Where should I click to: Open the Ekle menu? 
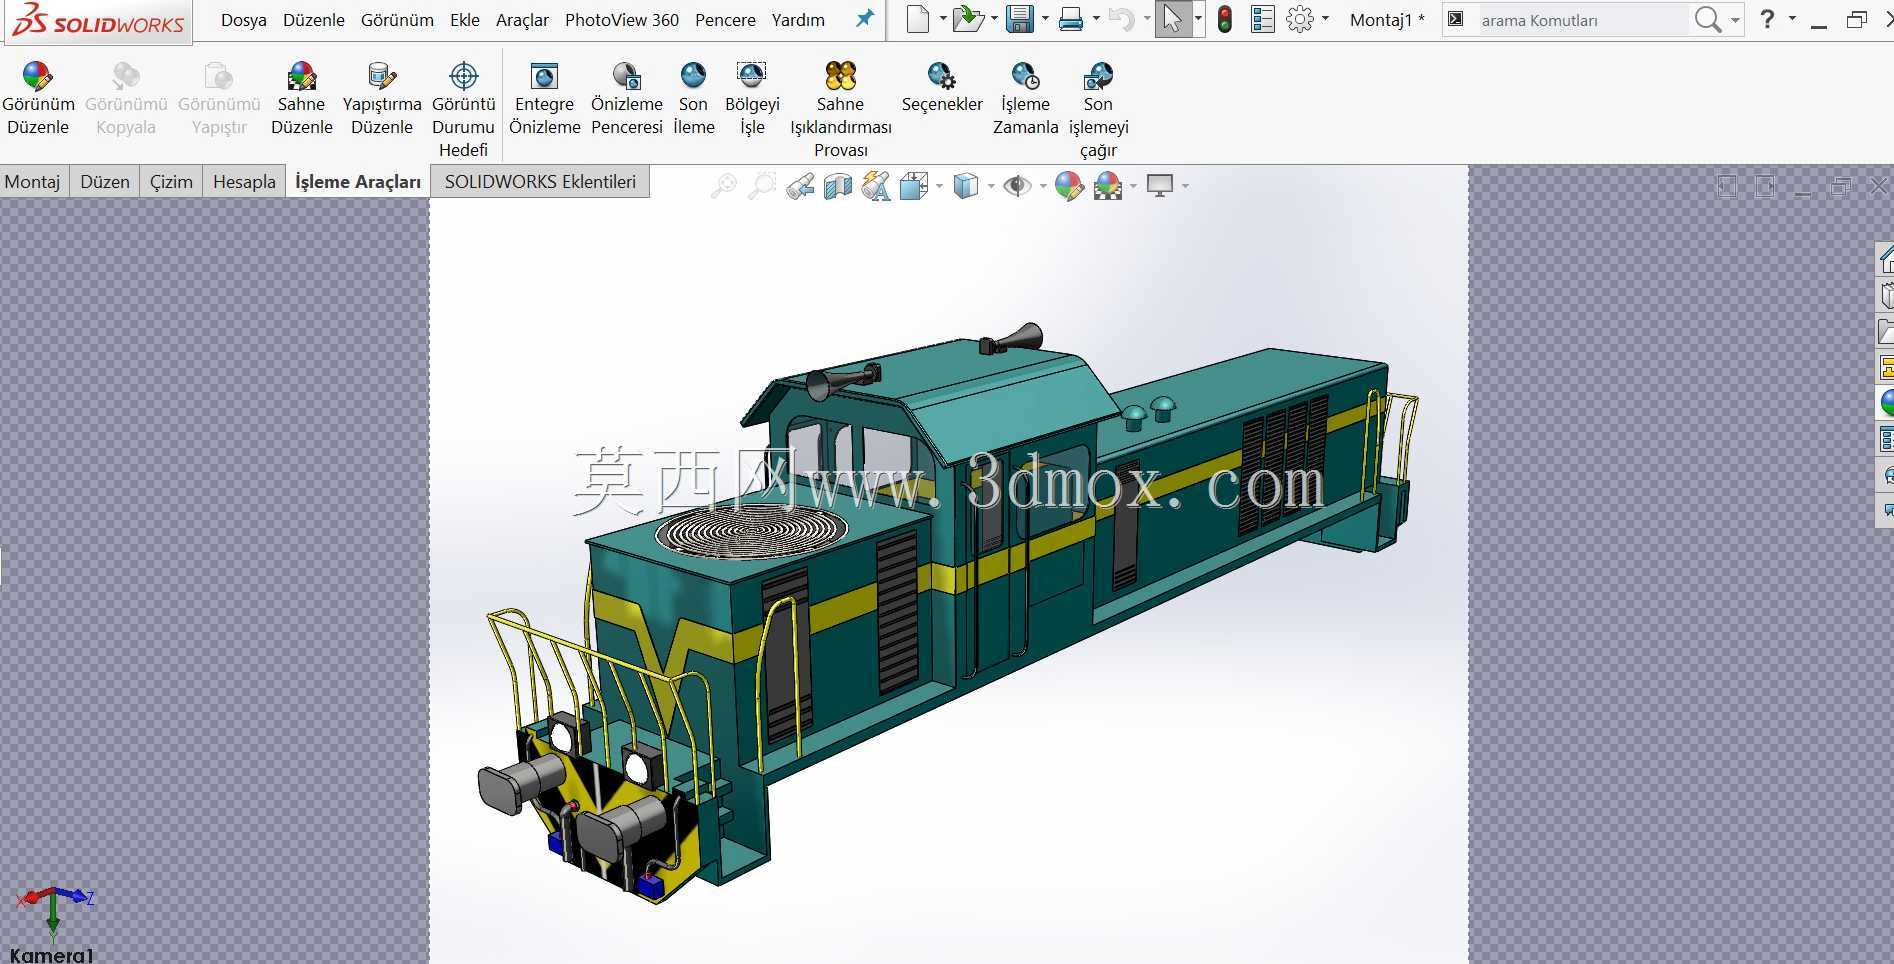[x=465, y=20]
